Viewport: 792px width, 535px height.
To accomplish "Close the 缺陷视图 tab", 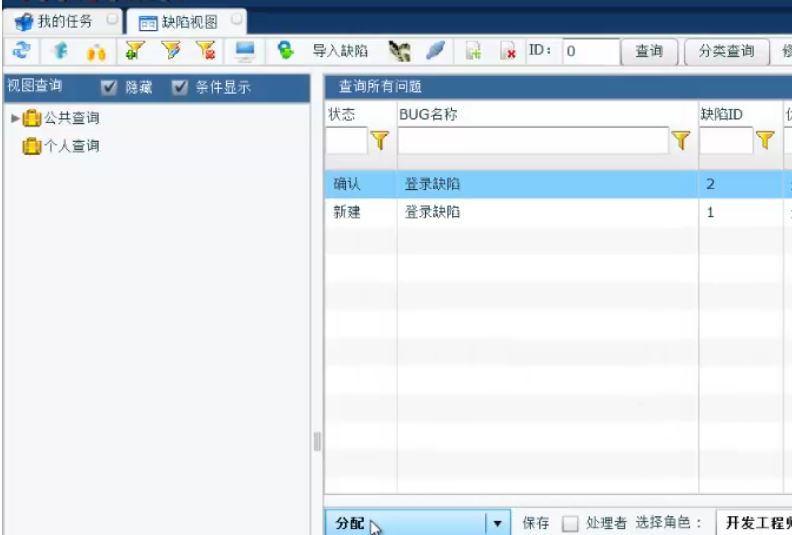I will point(236,20).
